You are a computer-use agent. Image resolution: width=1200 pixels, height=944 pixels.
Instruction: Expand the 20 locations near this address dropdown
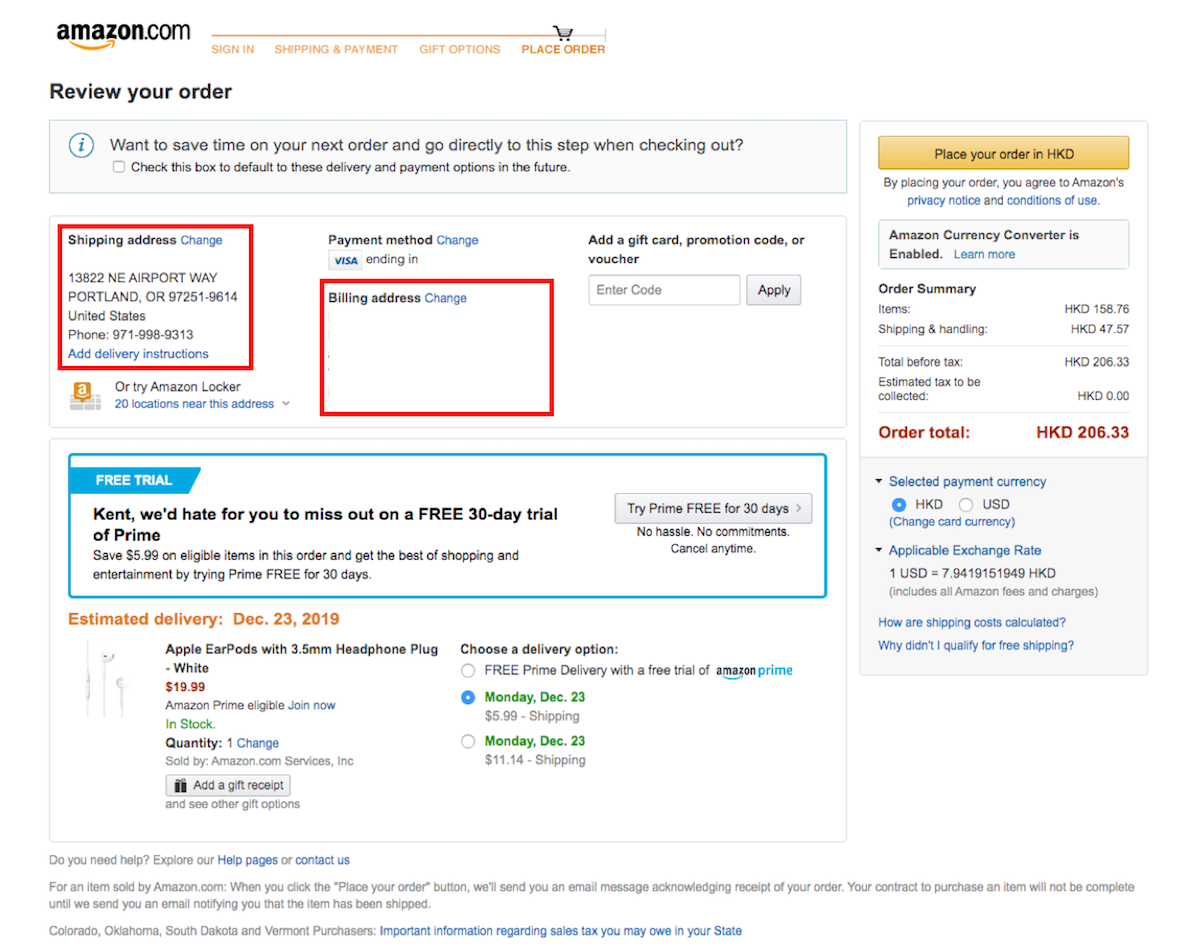pos(286,404)
